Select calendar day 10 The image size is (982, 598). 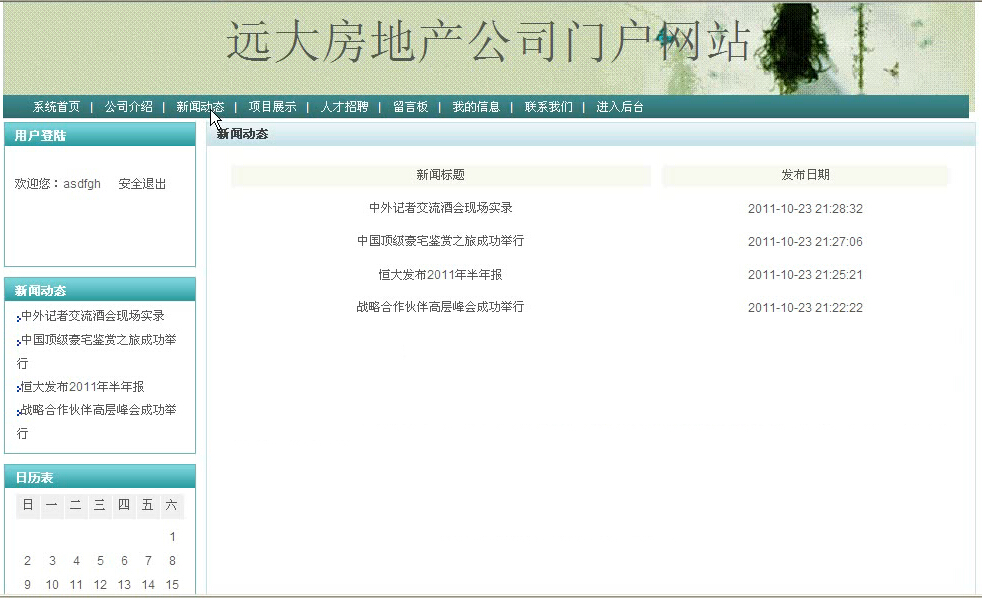click(x=52, y=585)
